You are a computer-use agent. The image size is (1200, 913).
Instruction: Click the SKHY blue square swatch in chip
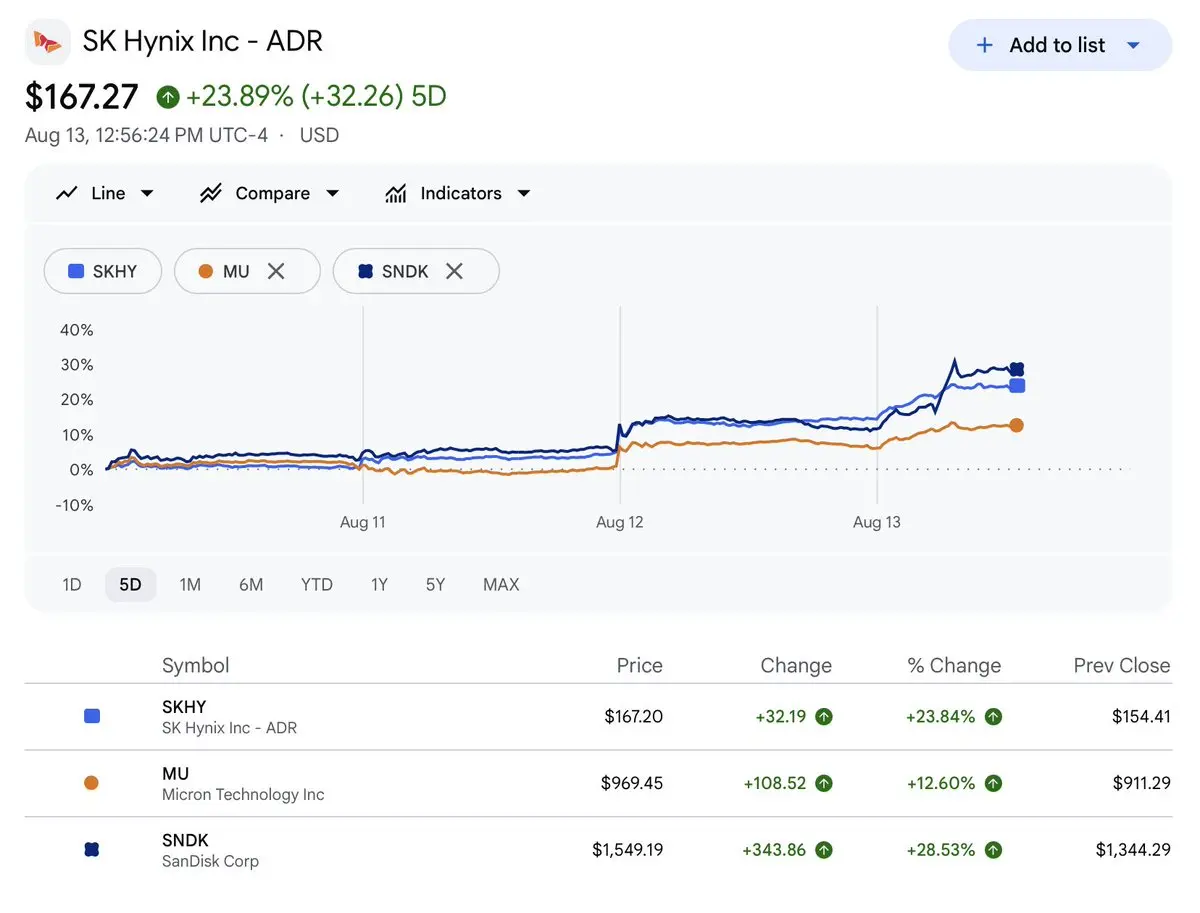(x=75, y=271)
